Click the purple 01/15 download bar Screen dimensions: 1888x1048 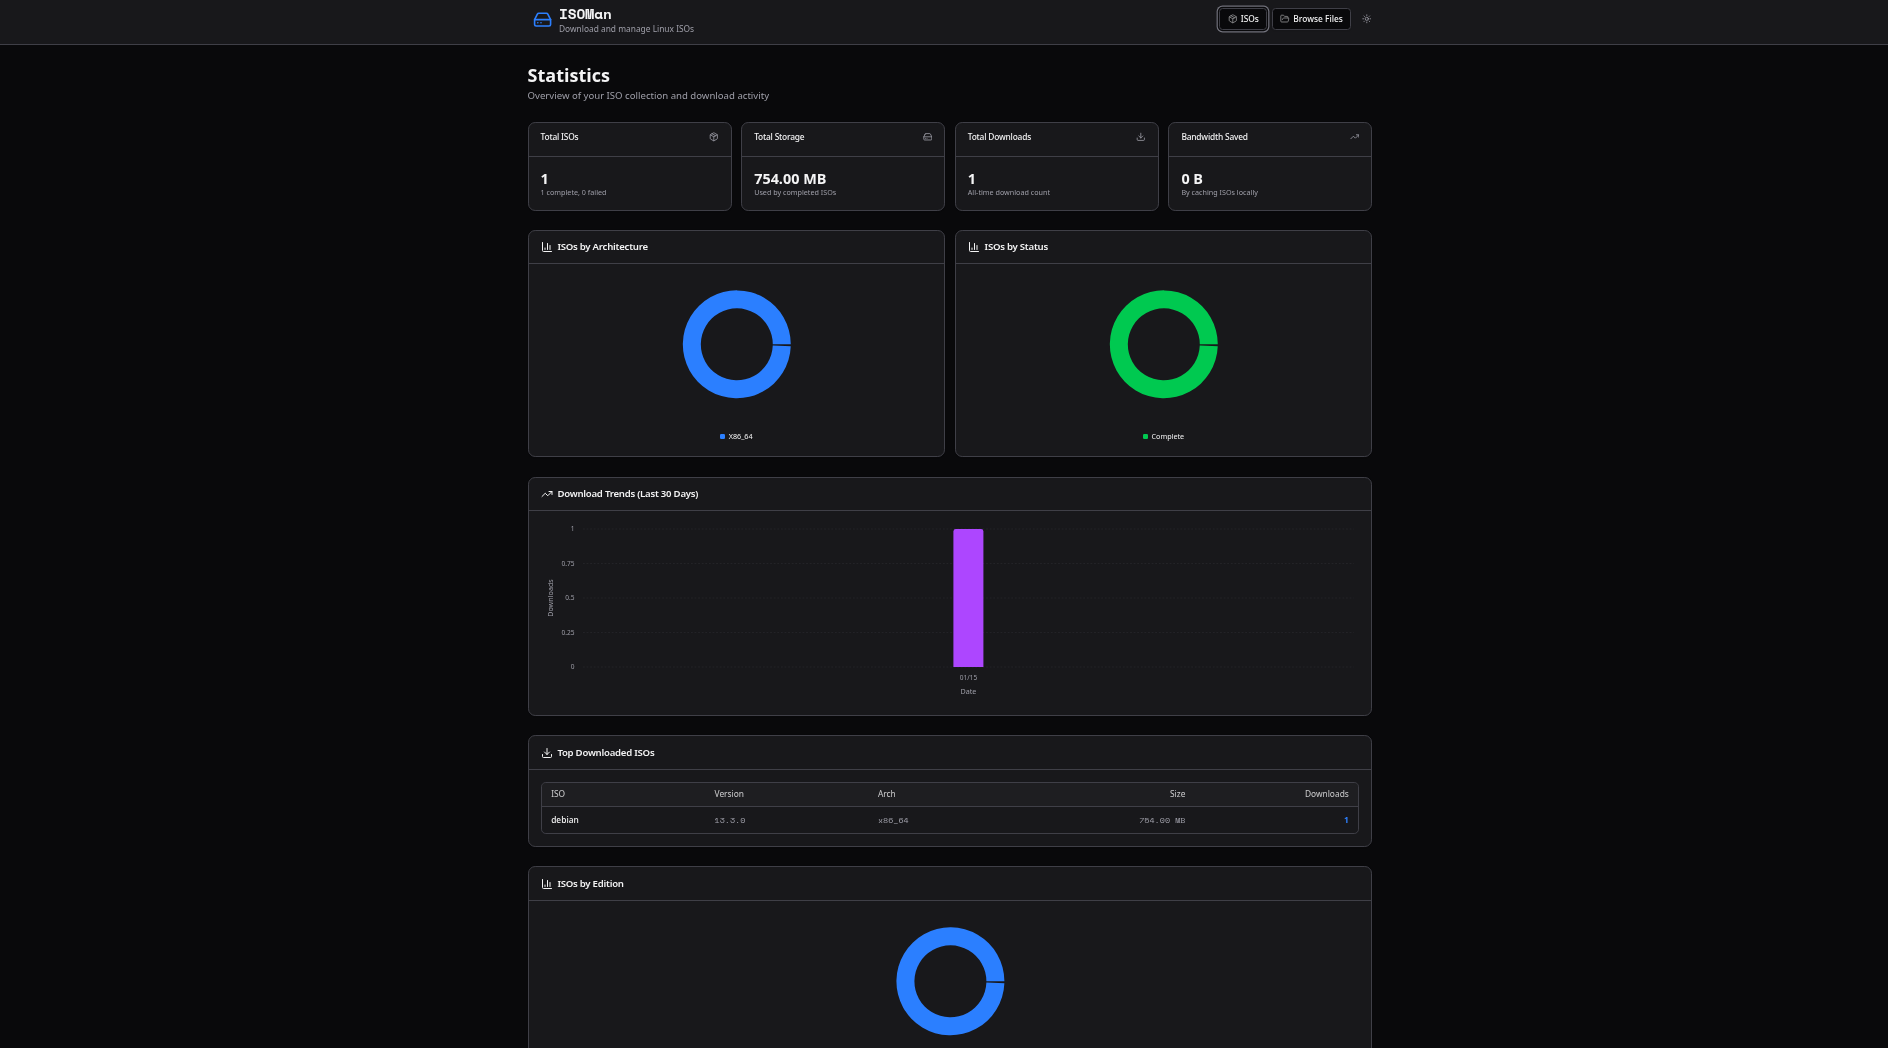[968, 598]
